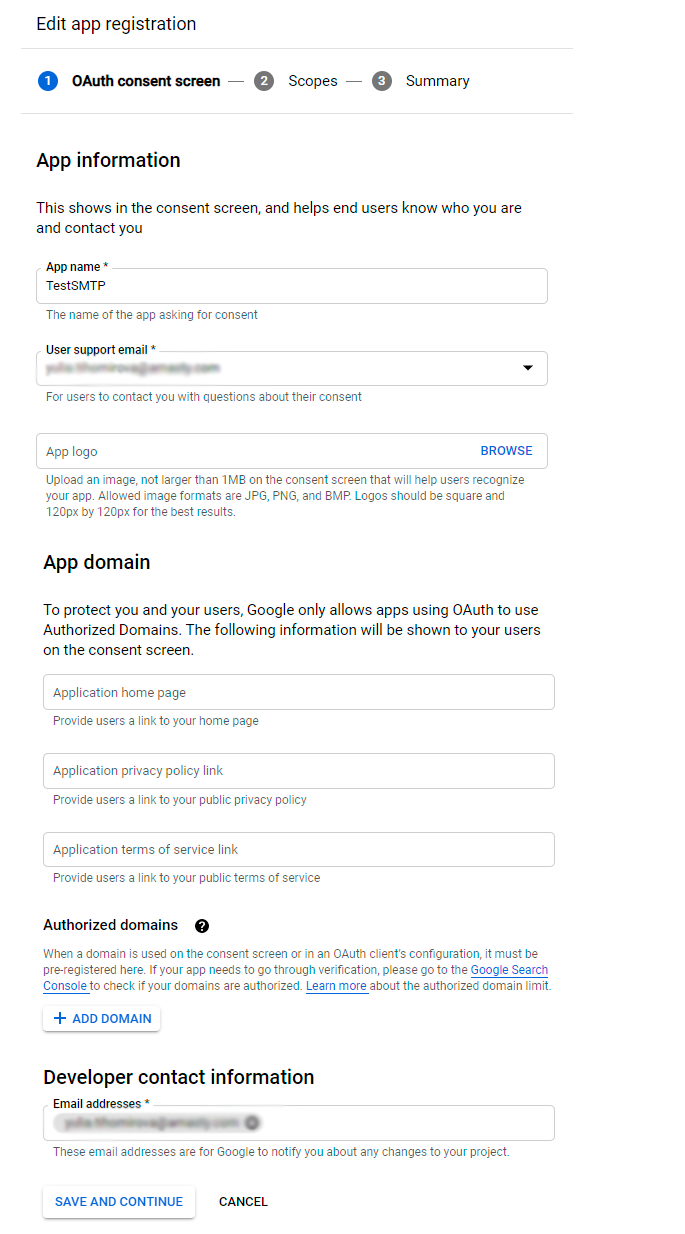Click the step 3 Summary number circle
Viewport: 685px width, 1234px height.
point(382,81)
